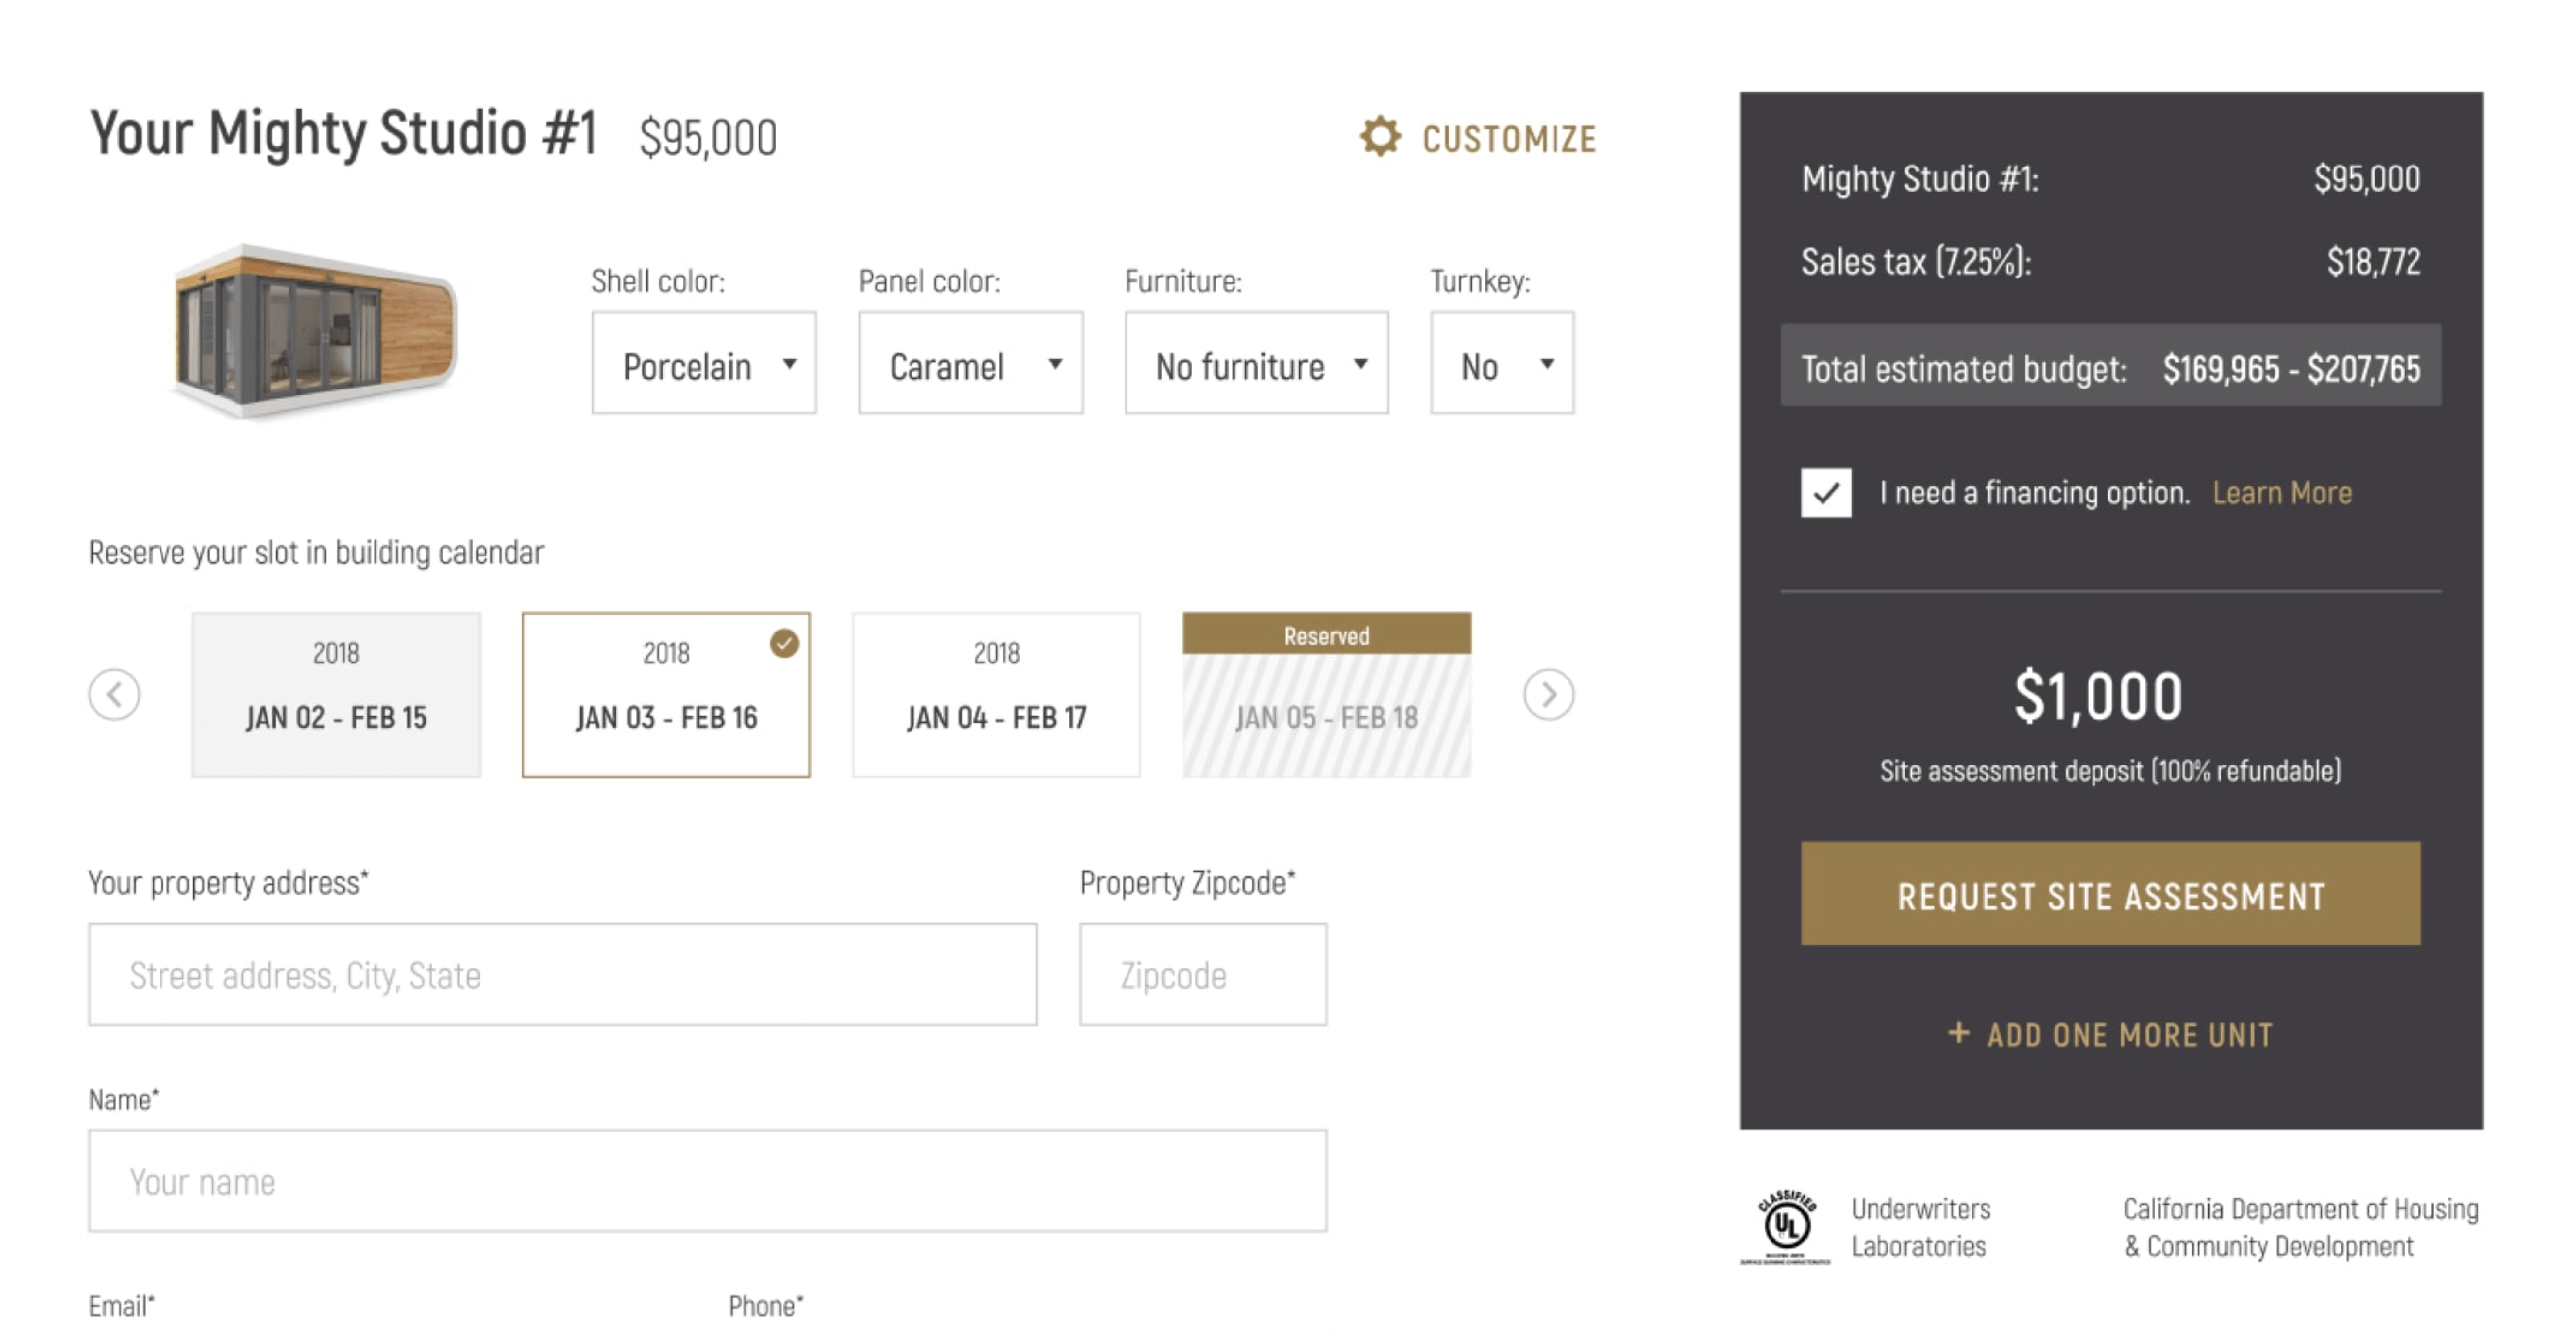Select the JAN 04 - FEB 17 slot
The height and width of the screenshot is (1334, 2576).
[996, 695]
